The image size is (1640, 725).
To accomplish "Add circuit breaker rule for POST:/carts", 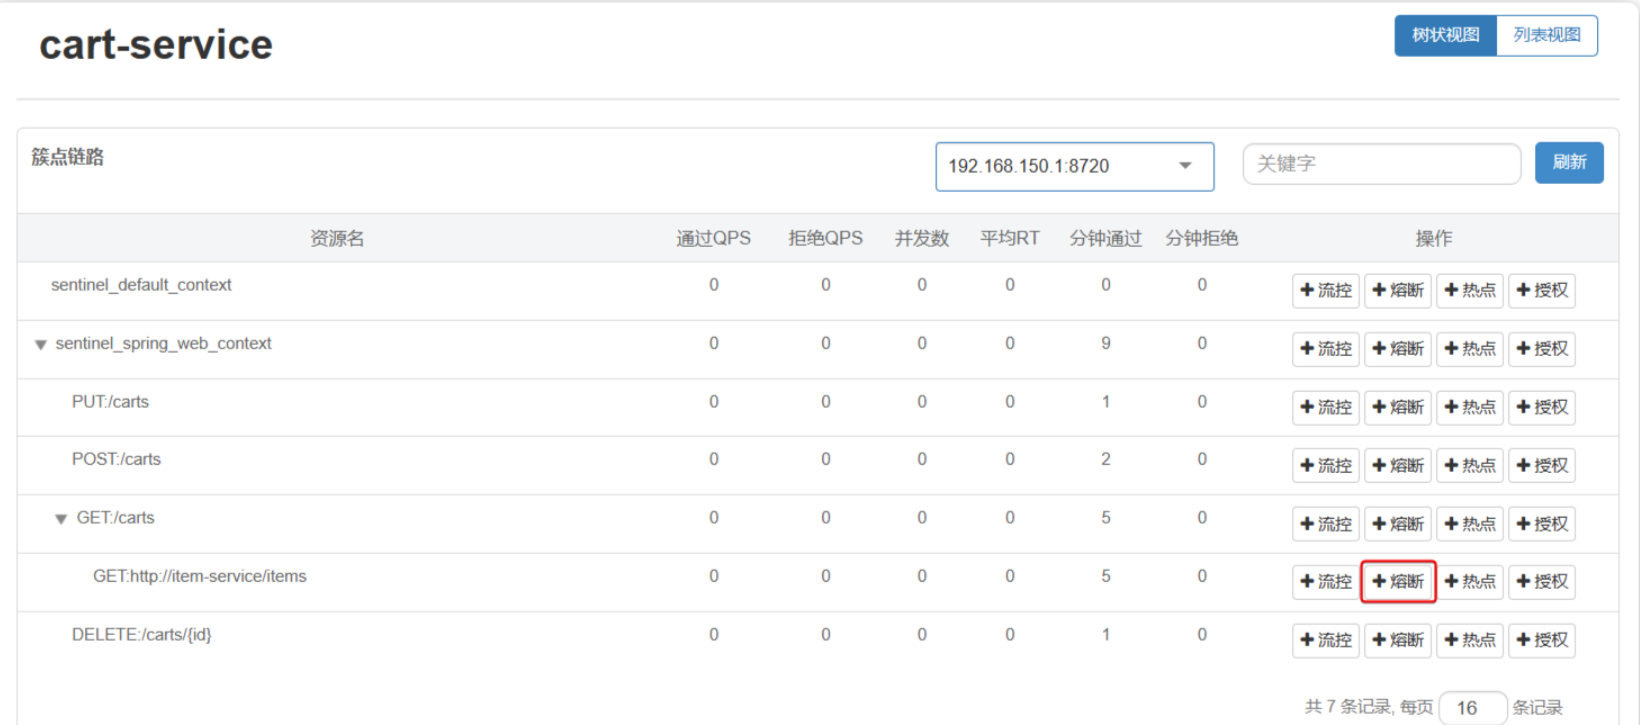I will (1398, 465).
